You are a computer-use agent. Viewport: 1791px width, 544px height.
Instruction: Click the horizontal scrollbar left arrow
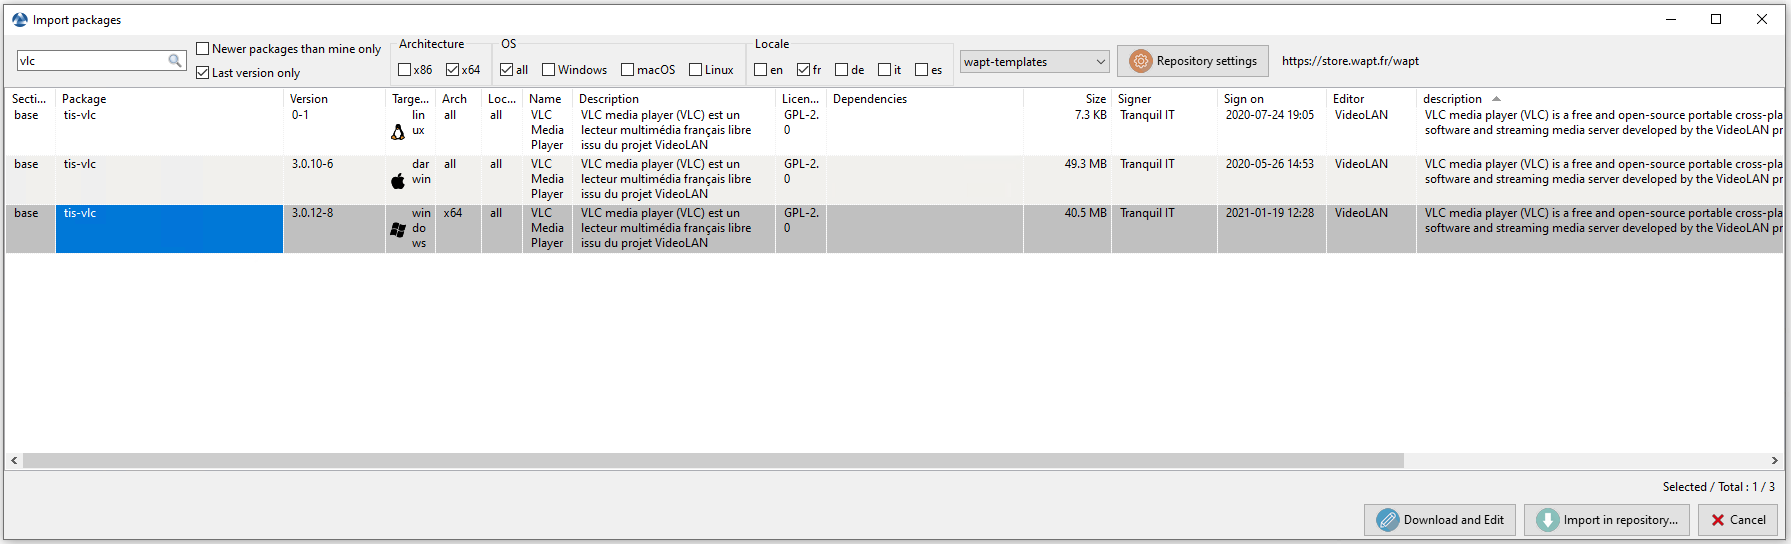14,461
